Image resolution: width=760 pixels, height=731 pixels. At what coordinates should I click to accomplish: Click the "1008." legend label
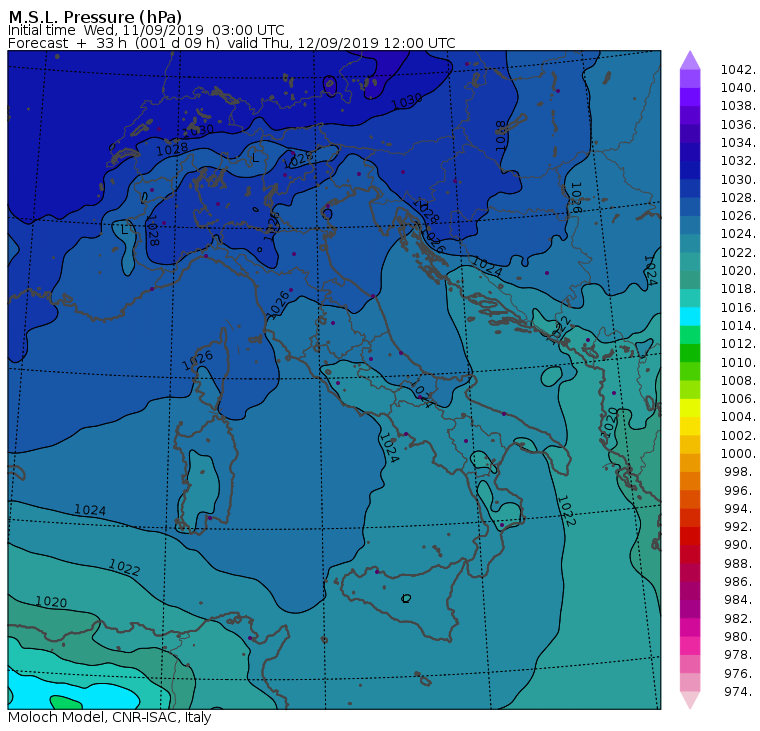click(738, 381)
